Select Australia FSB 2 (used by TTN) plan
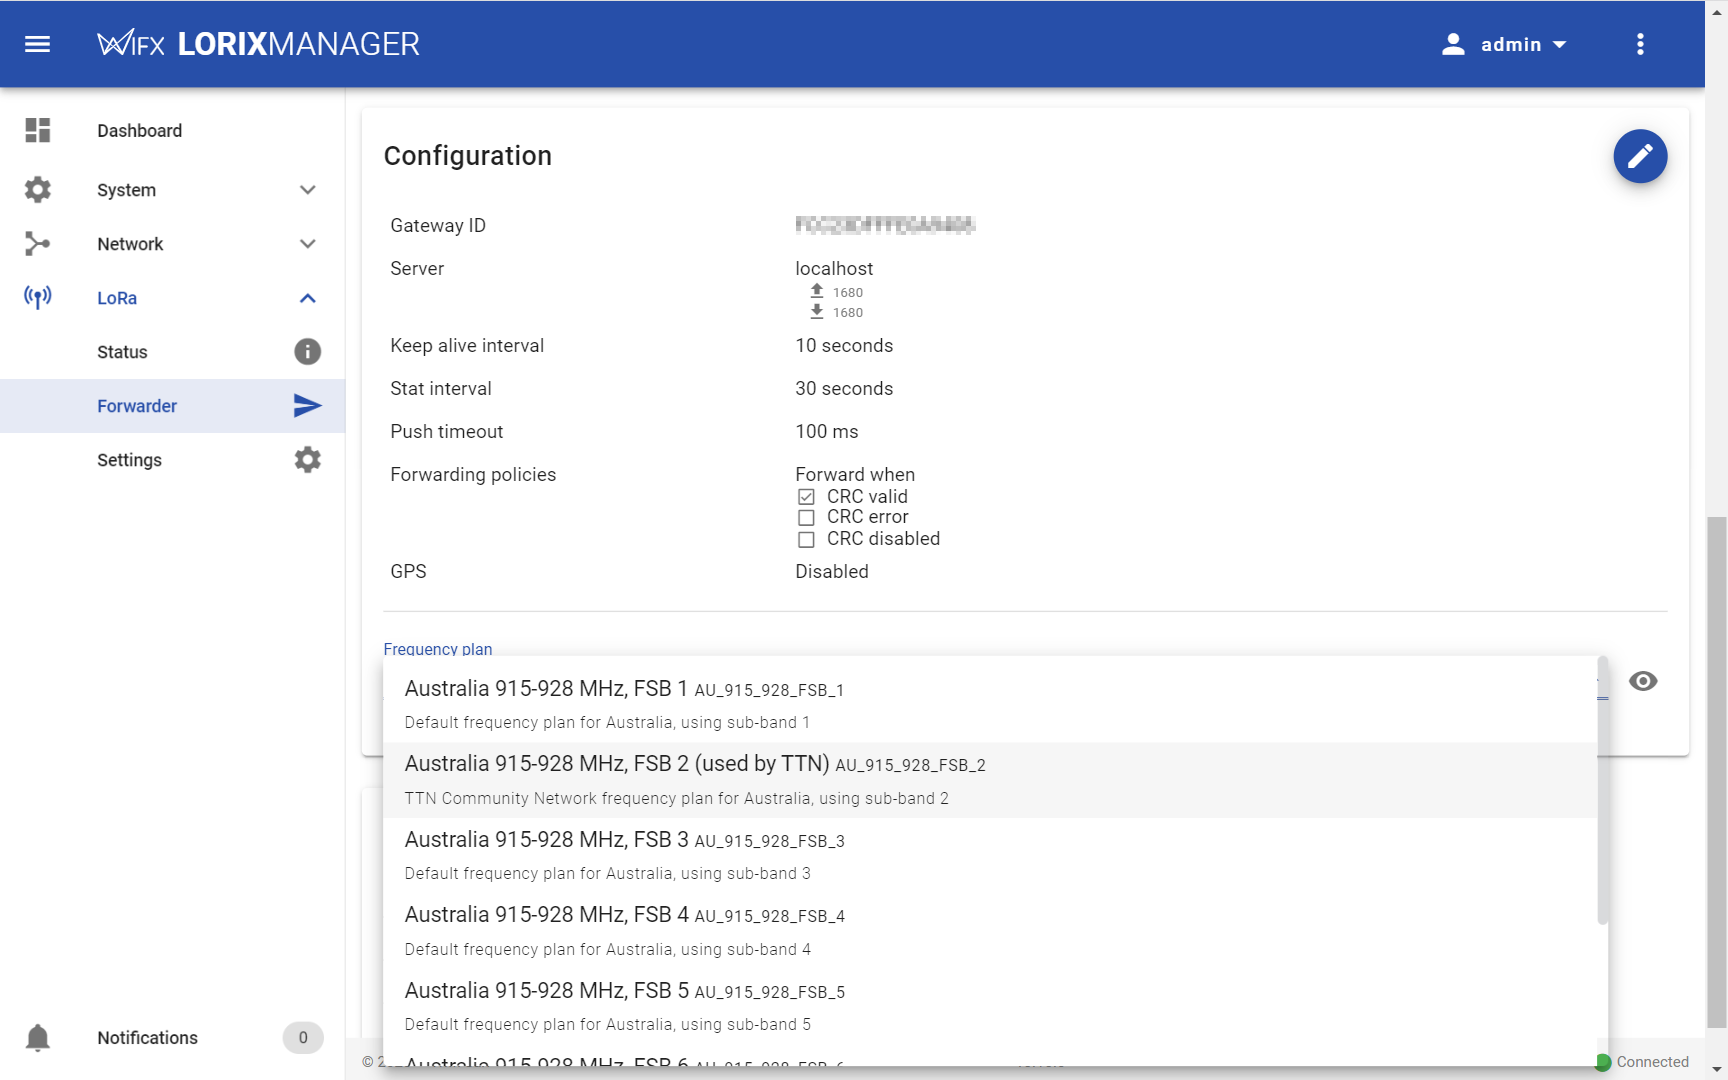 tap(694, 780)
